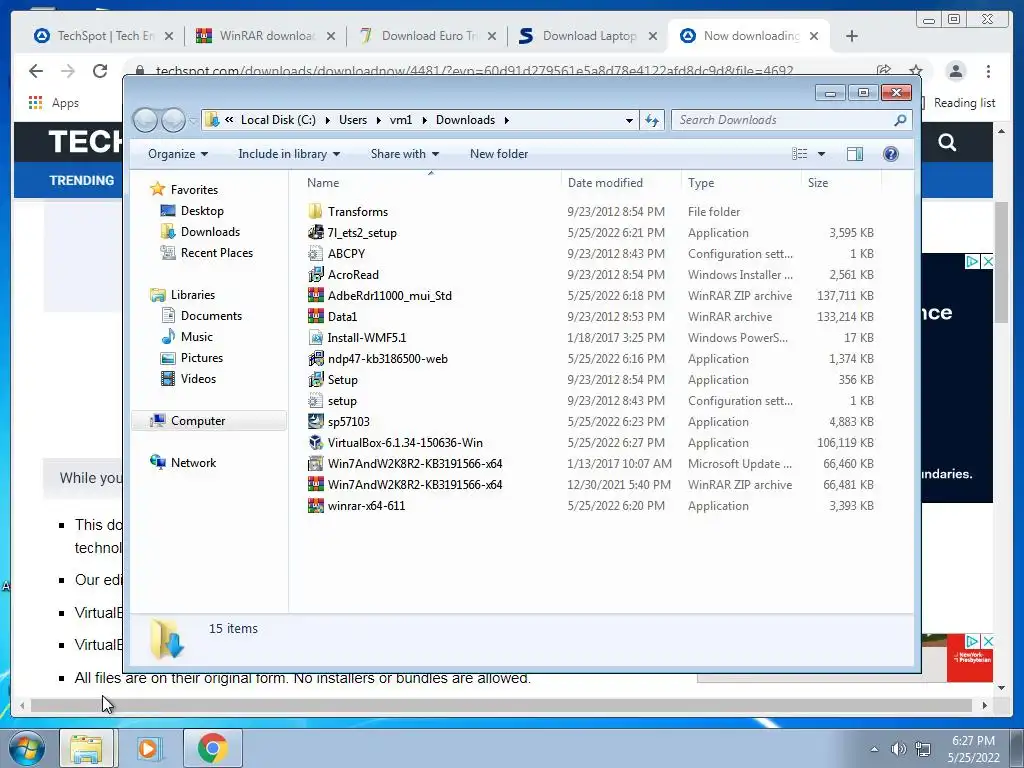This screenshot has height=768, width=1024.
Task: Expand the arrow after Downloads in breadcrumb
Action: 507,120
